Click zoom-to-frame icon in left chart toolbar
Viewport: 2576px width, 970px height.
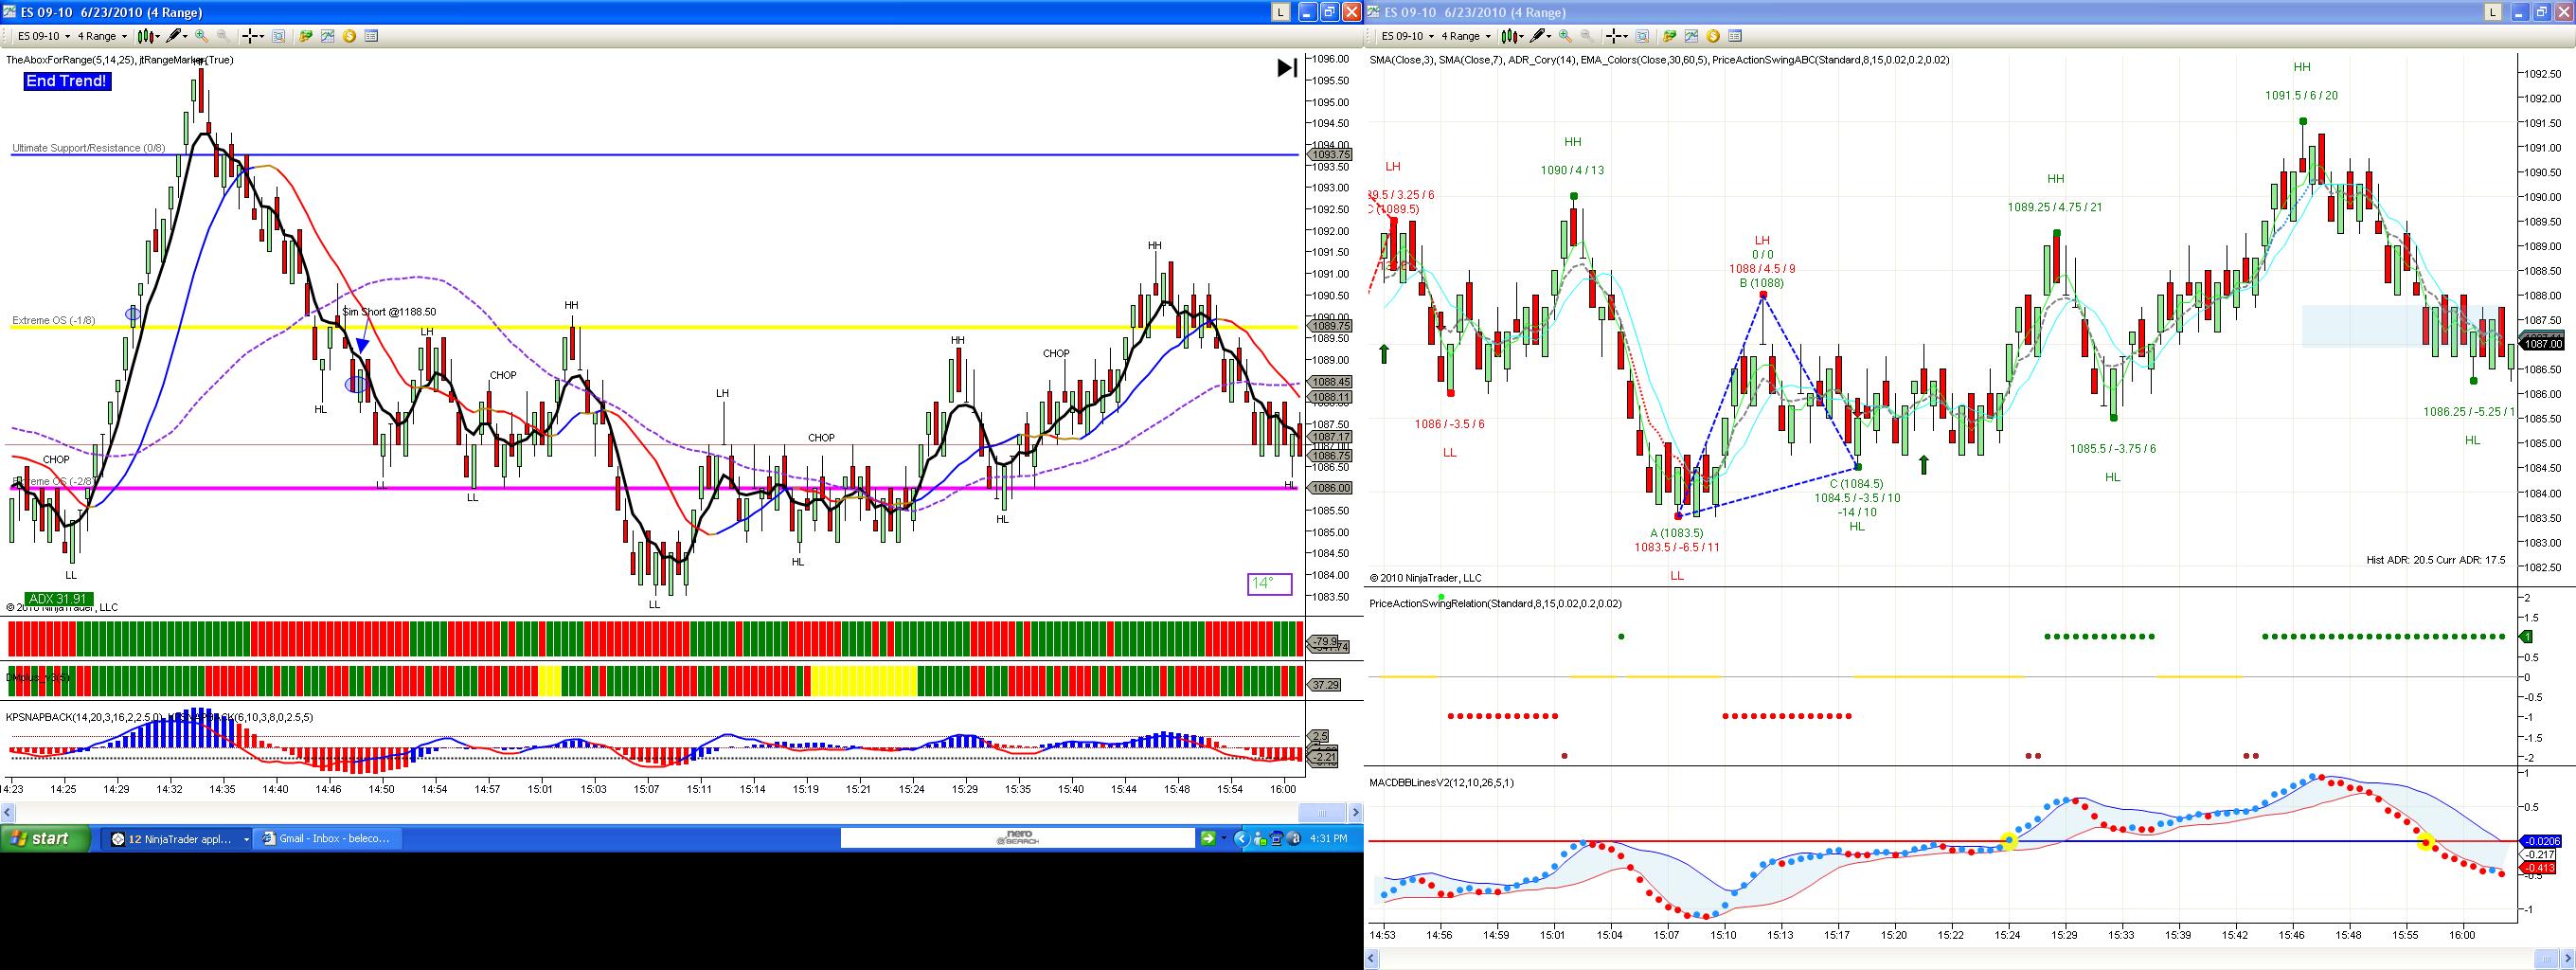point(278,36)
